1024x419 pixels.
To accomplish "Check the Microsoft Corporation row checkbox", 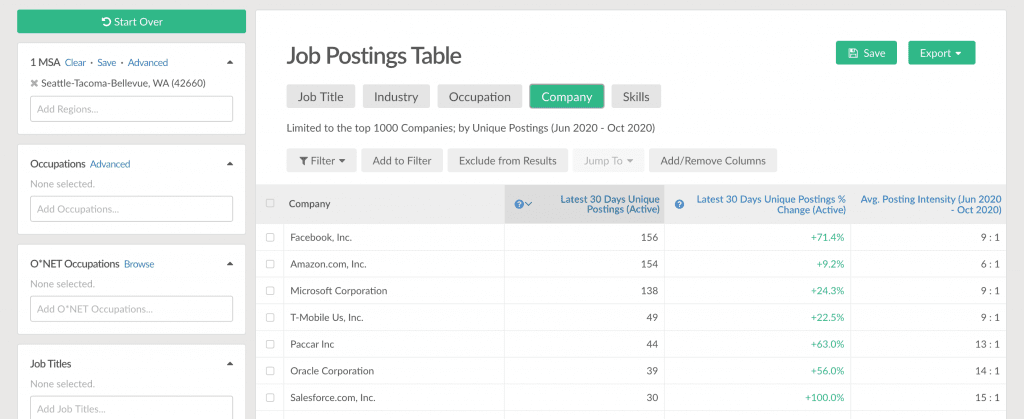I will 270,291.
